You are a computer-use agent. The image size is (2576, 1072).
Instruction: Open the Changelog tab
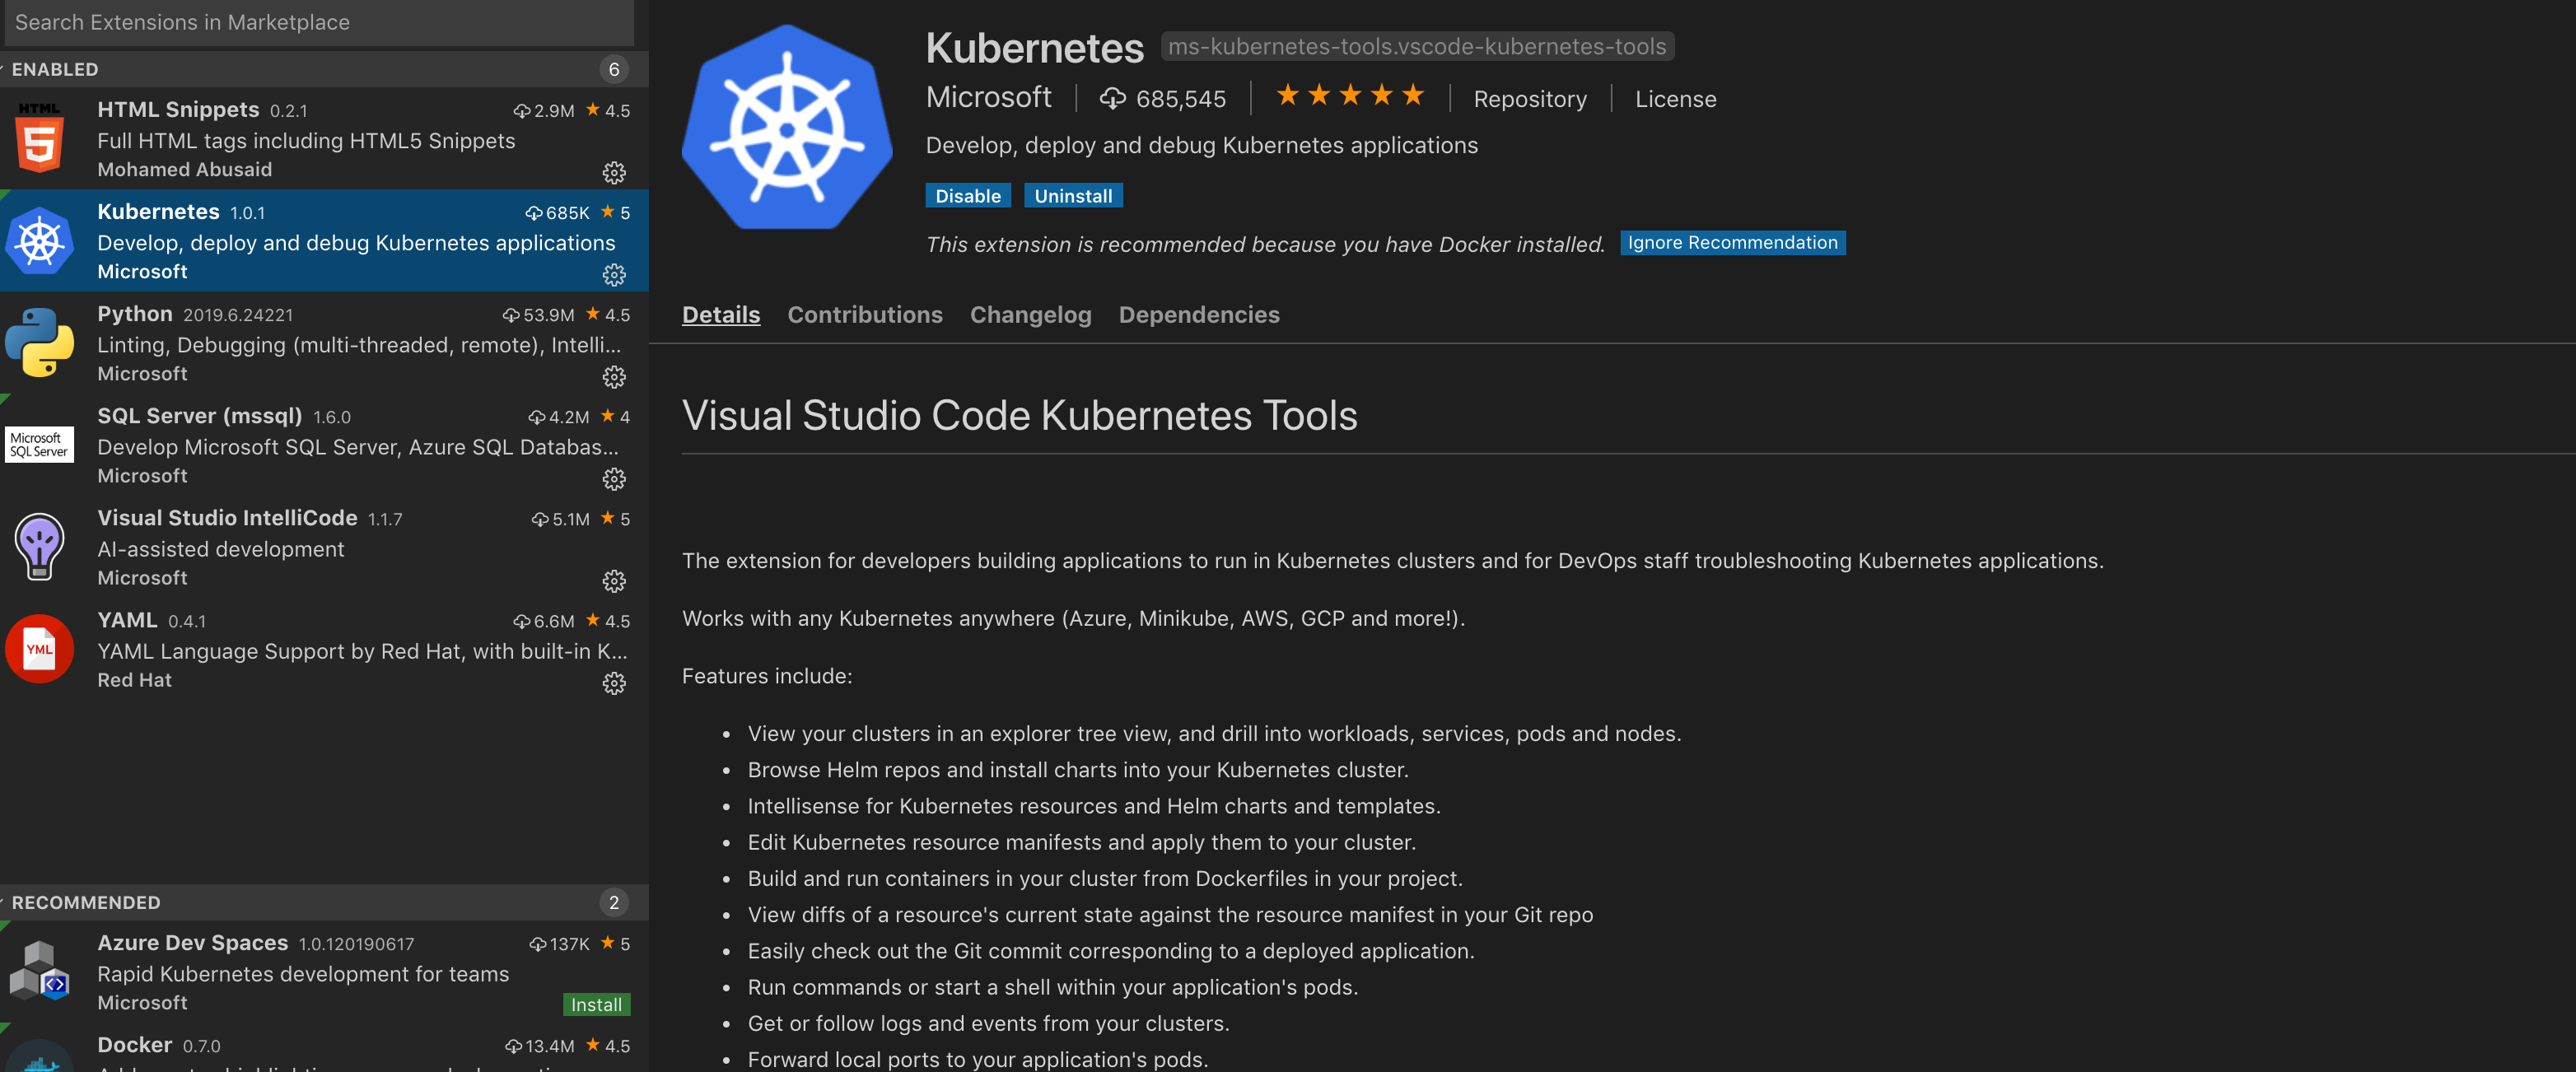(1030, 315)
